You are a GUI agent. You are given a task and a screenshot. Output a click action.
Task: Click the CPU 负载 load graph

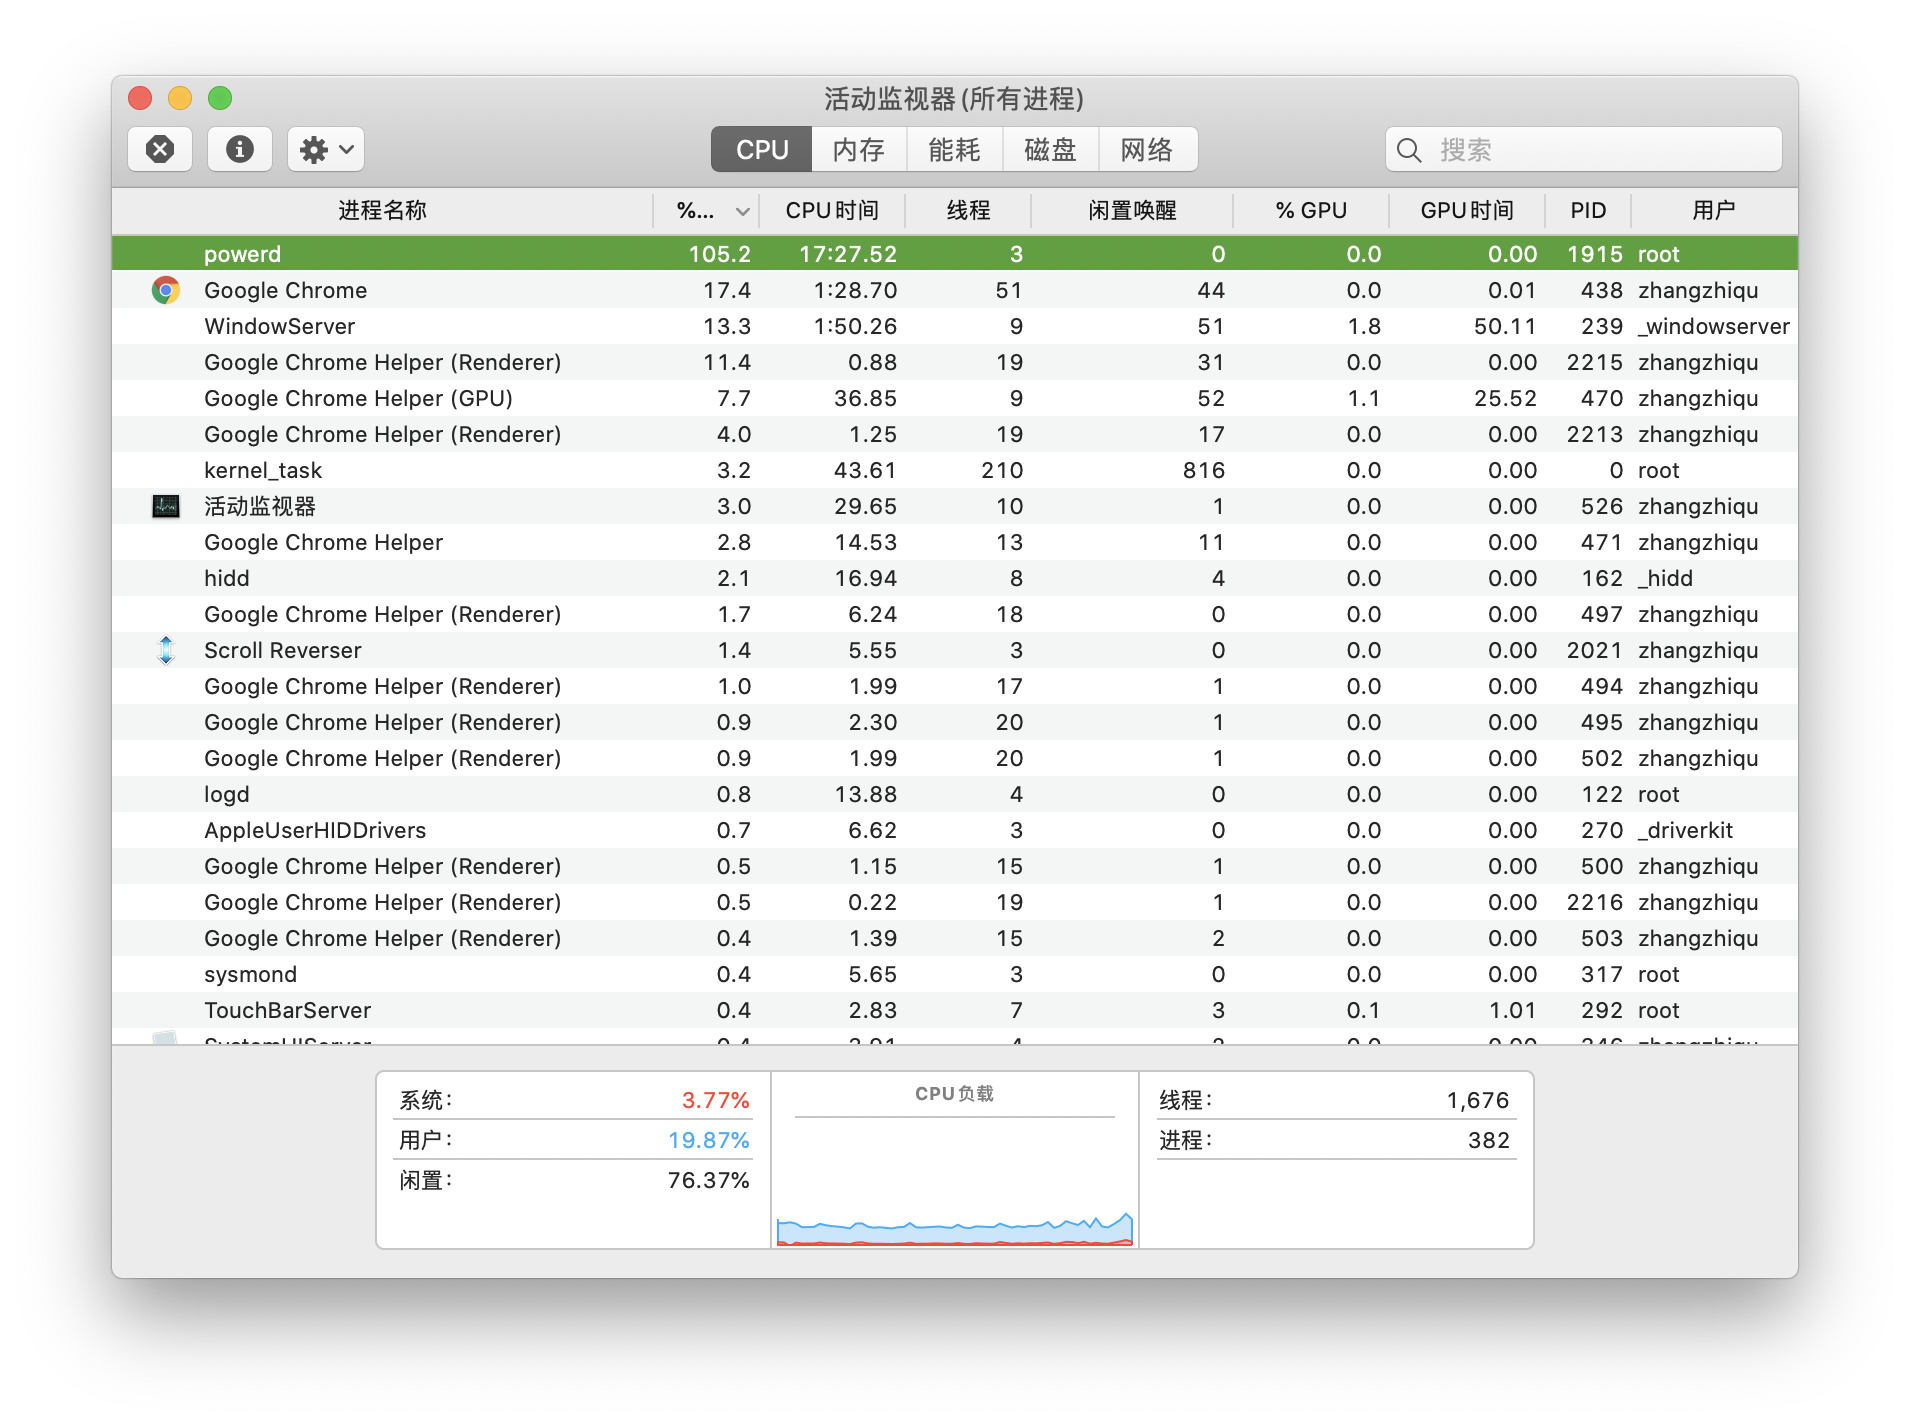click(x=954, y=1180)
